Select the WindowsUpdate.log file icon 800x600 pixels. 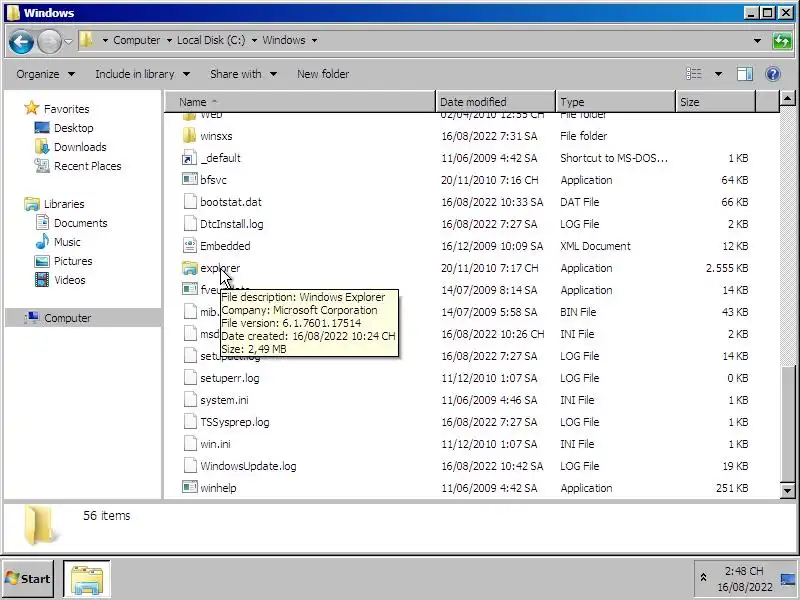point(189,465)
